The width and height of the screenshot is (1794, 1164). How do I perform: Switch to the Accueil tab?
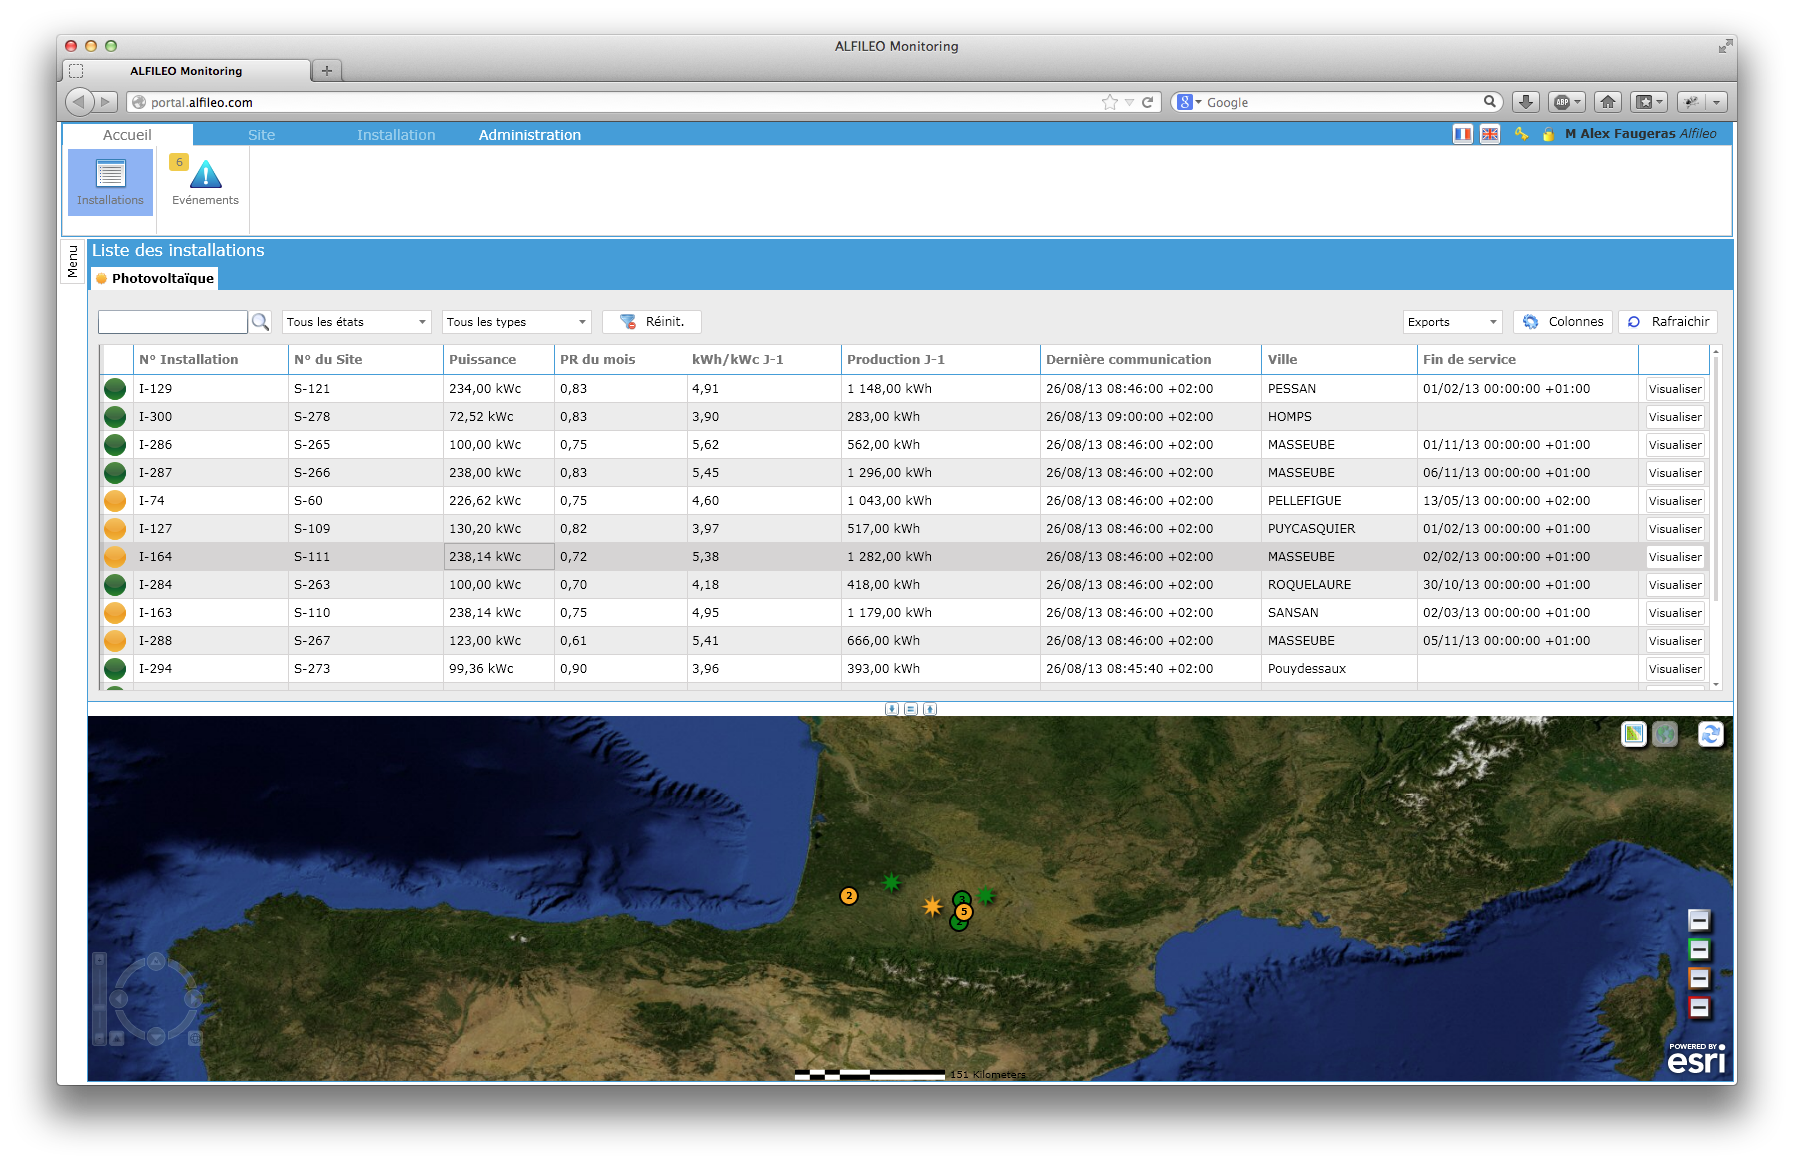127,135
